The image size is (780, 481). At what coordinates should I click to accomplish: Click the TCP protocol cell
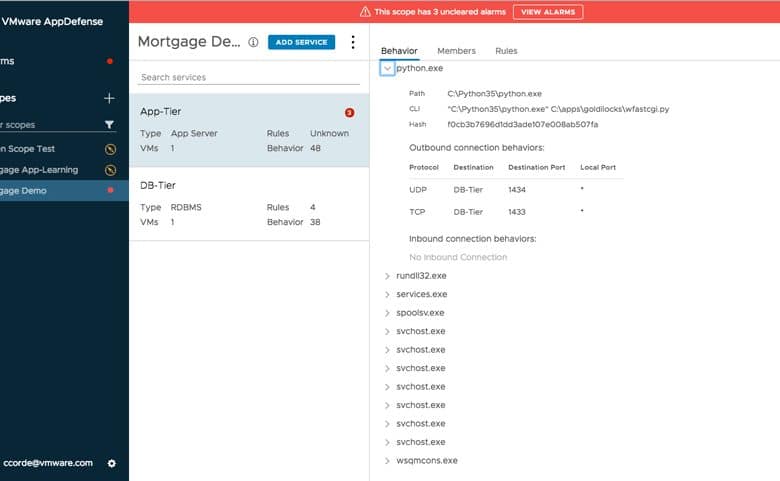coord(417,212)
